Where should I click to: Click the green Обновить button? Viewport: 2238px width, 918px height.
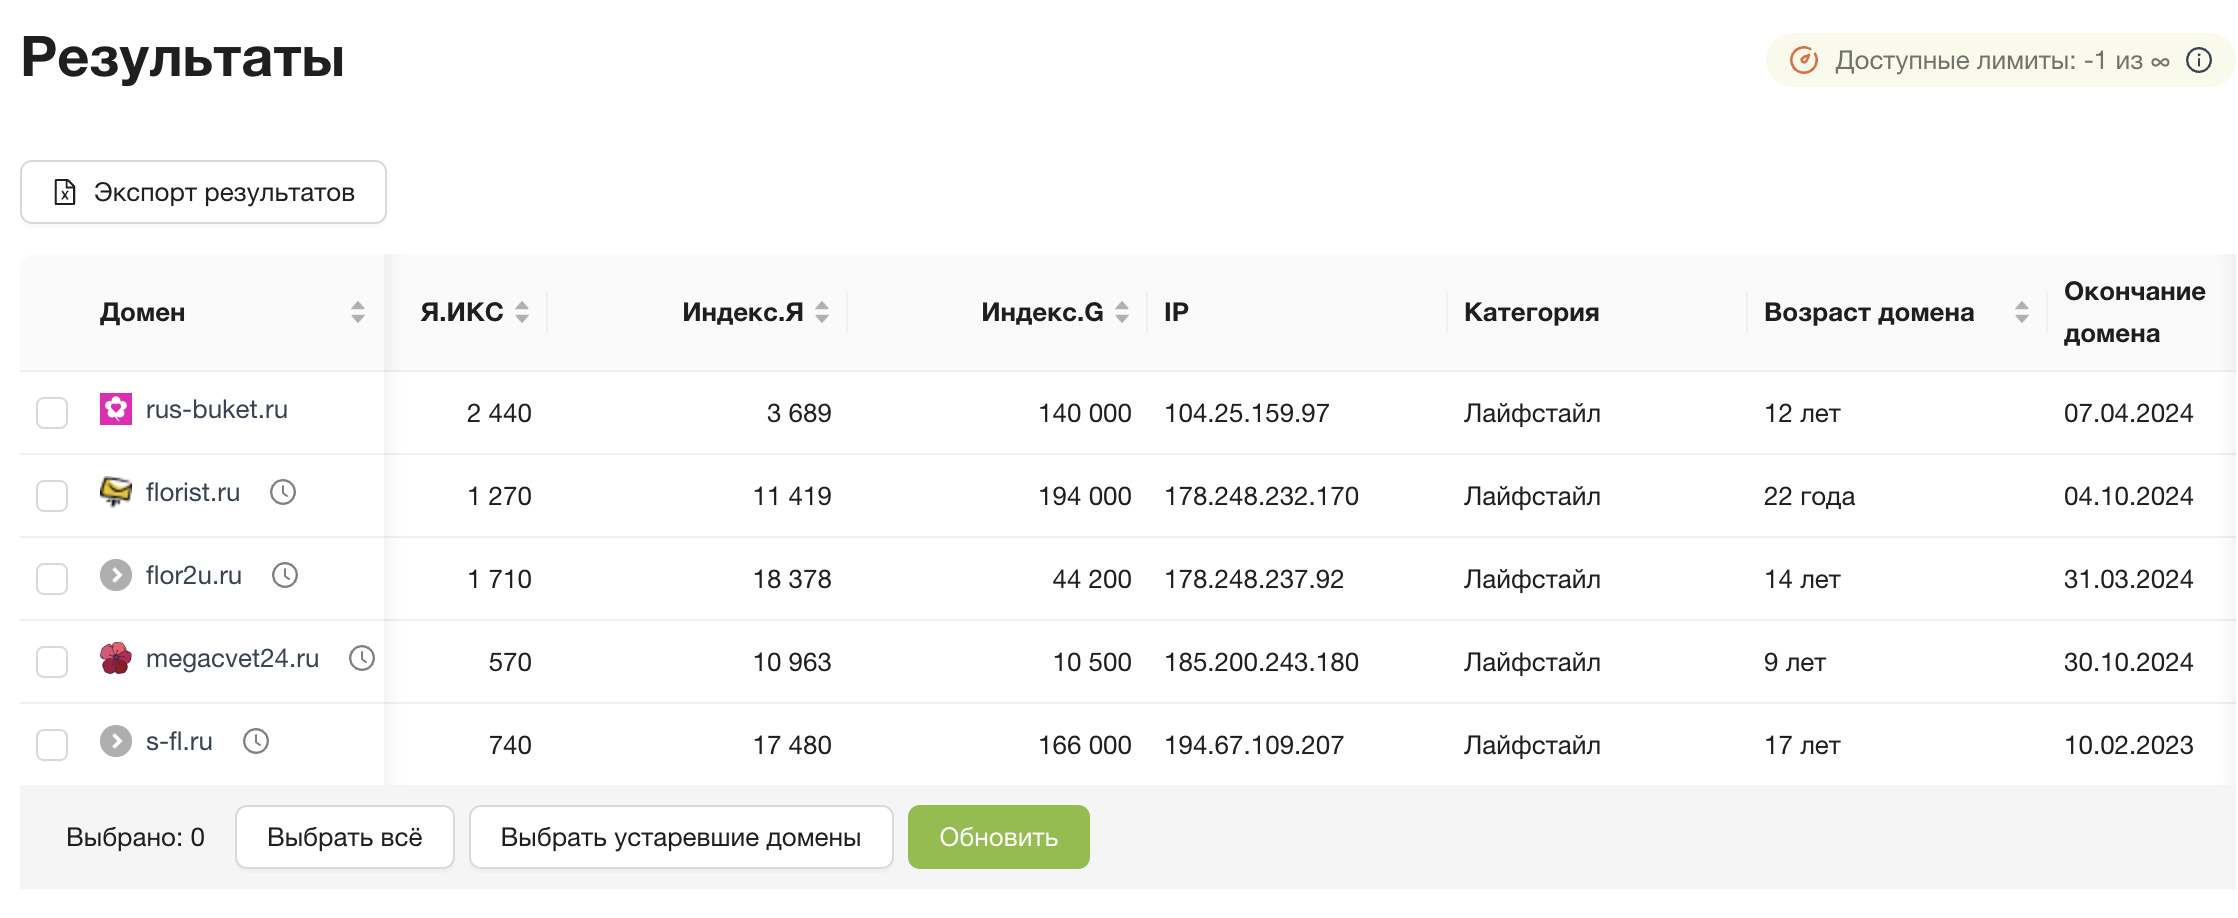[999, 837]
